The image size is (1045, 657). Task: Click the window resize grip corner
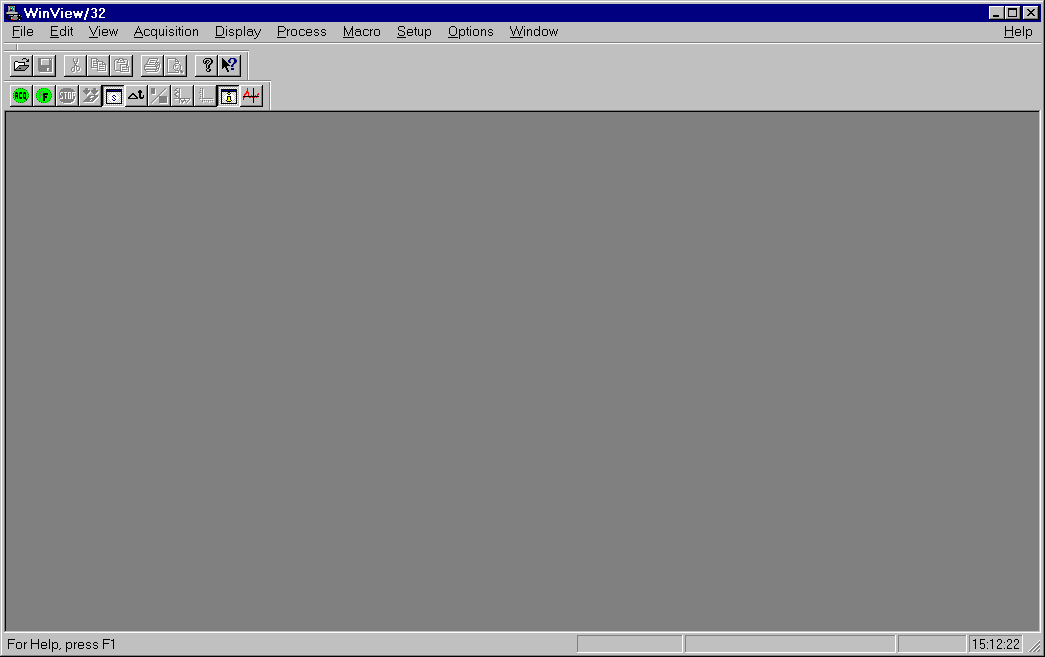coord(1034,646)
